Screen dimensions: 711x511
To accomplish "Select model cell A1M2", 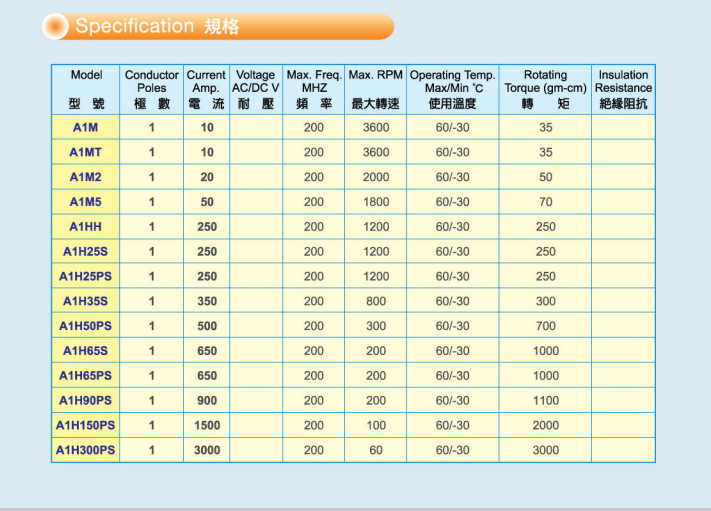I will [86, 177].
